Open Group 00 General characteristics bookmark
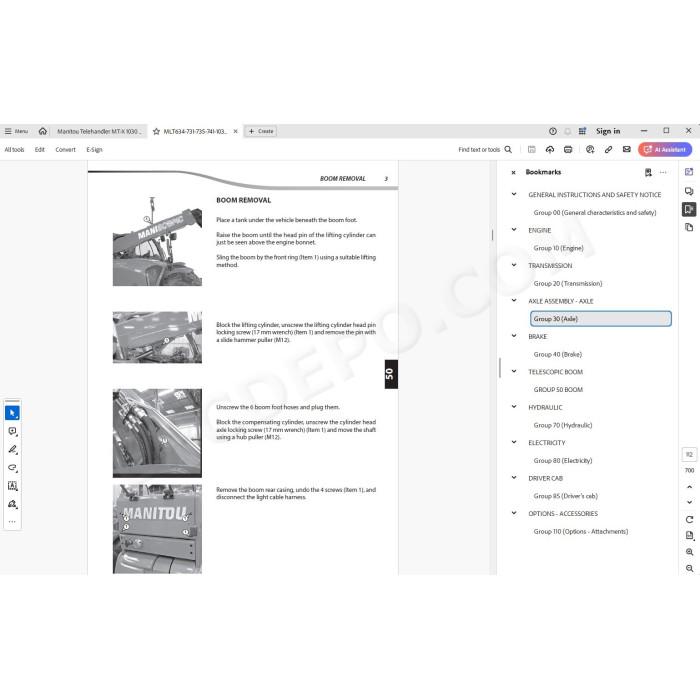 point(595,212)
